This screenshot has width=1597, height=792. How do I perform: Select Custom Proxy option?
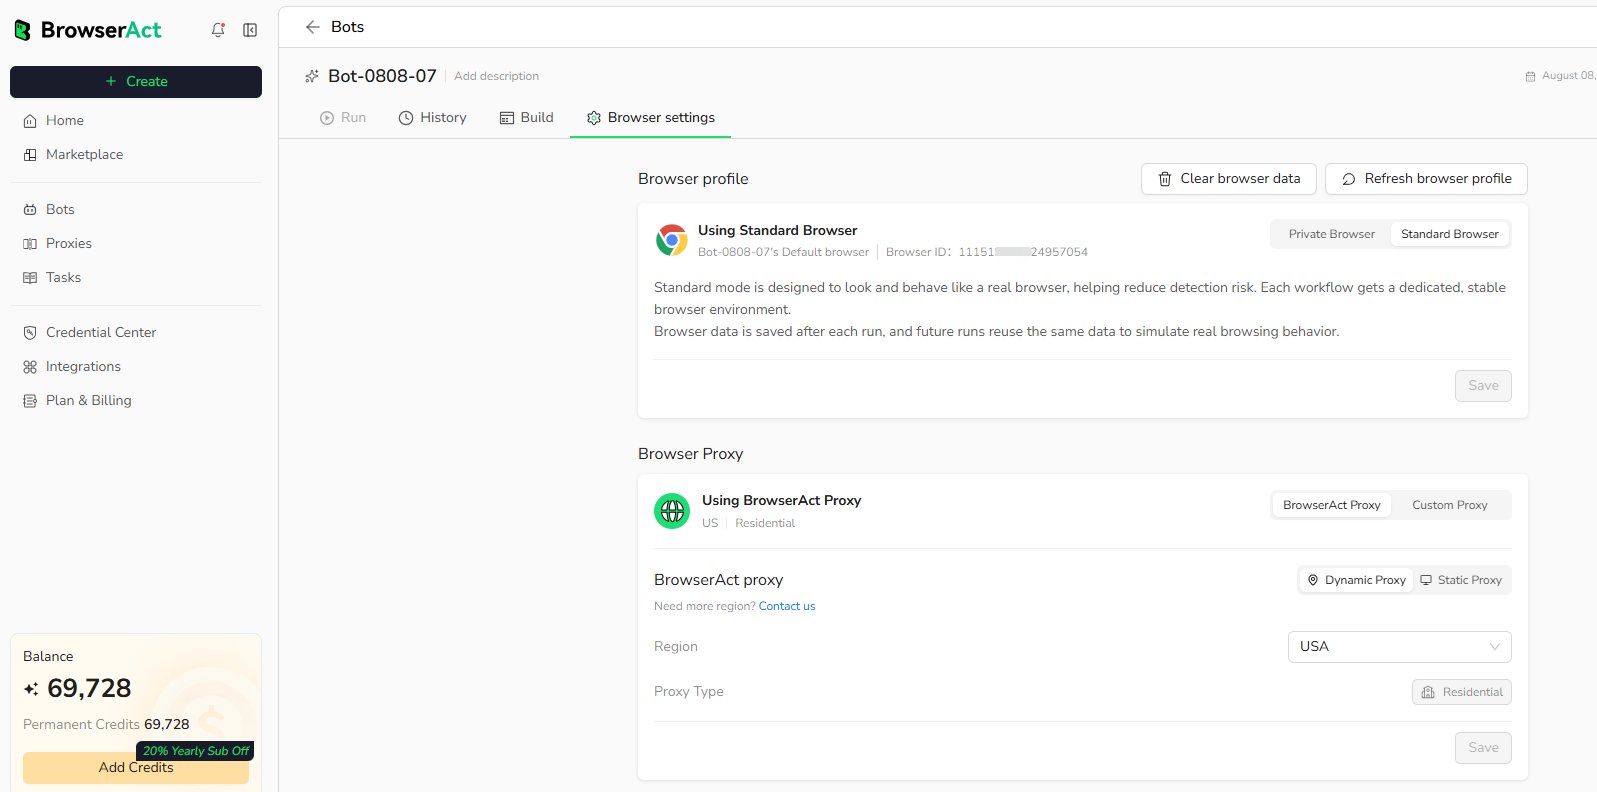(1449, 505)
